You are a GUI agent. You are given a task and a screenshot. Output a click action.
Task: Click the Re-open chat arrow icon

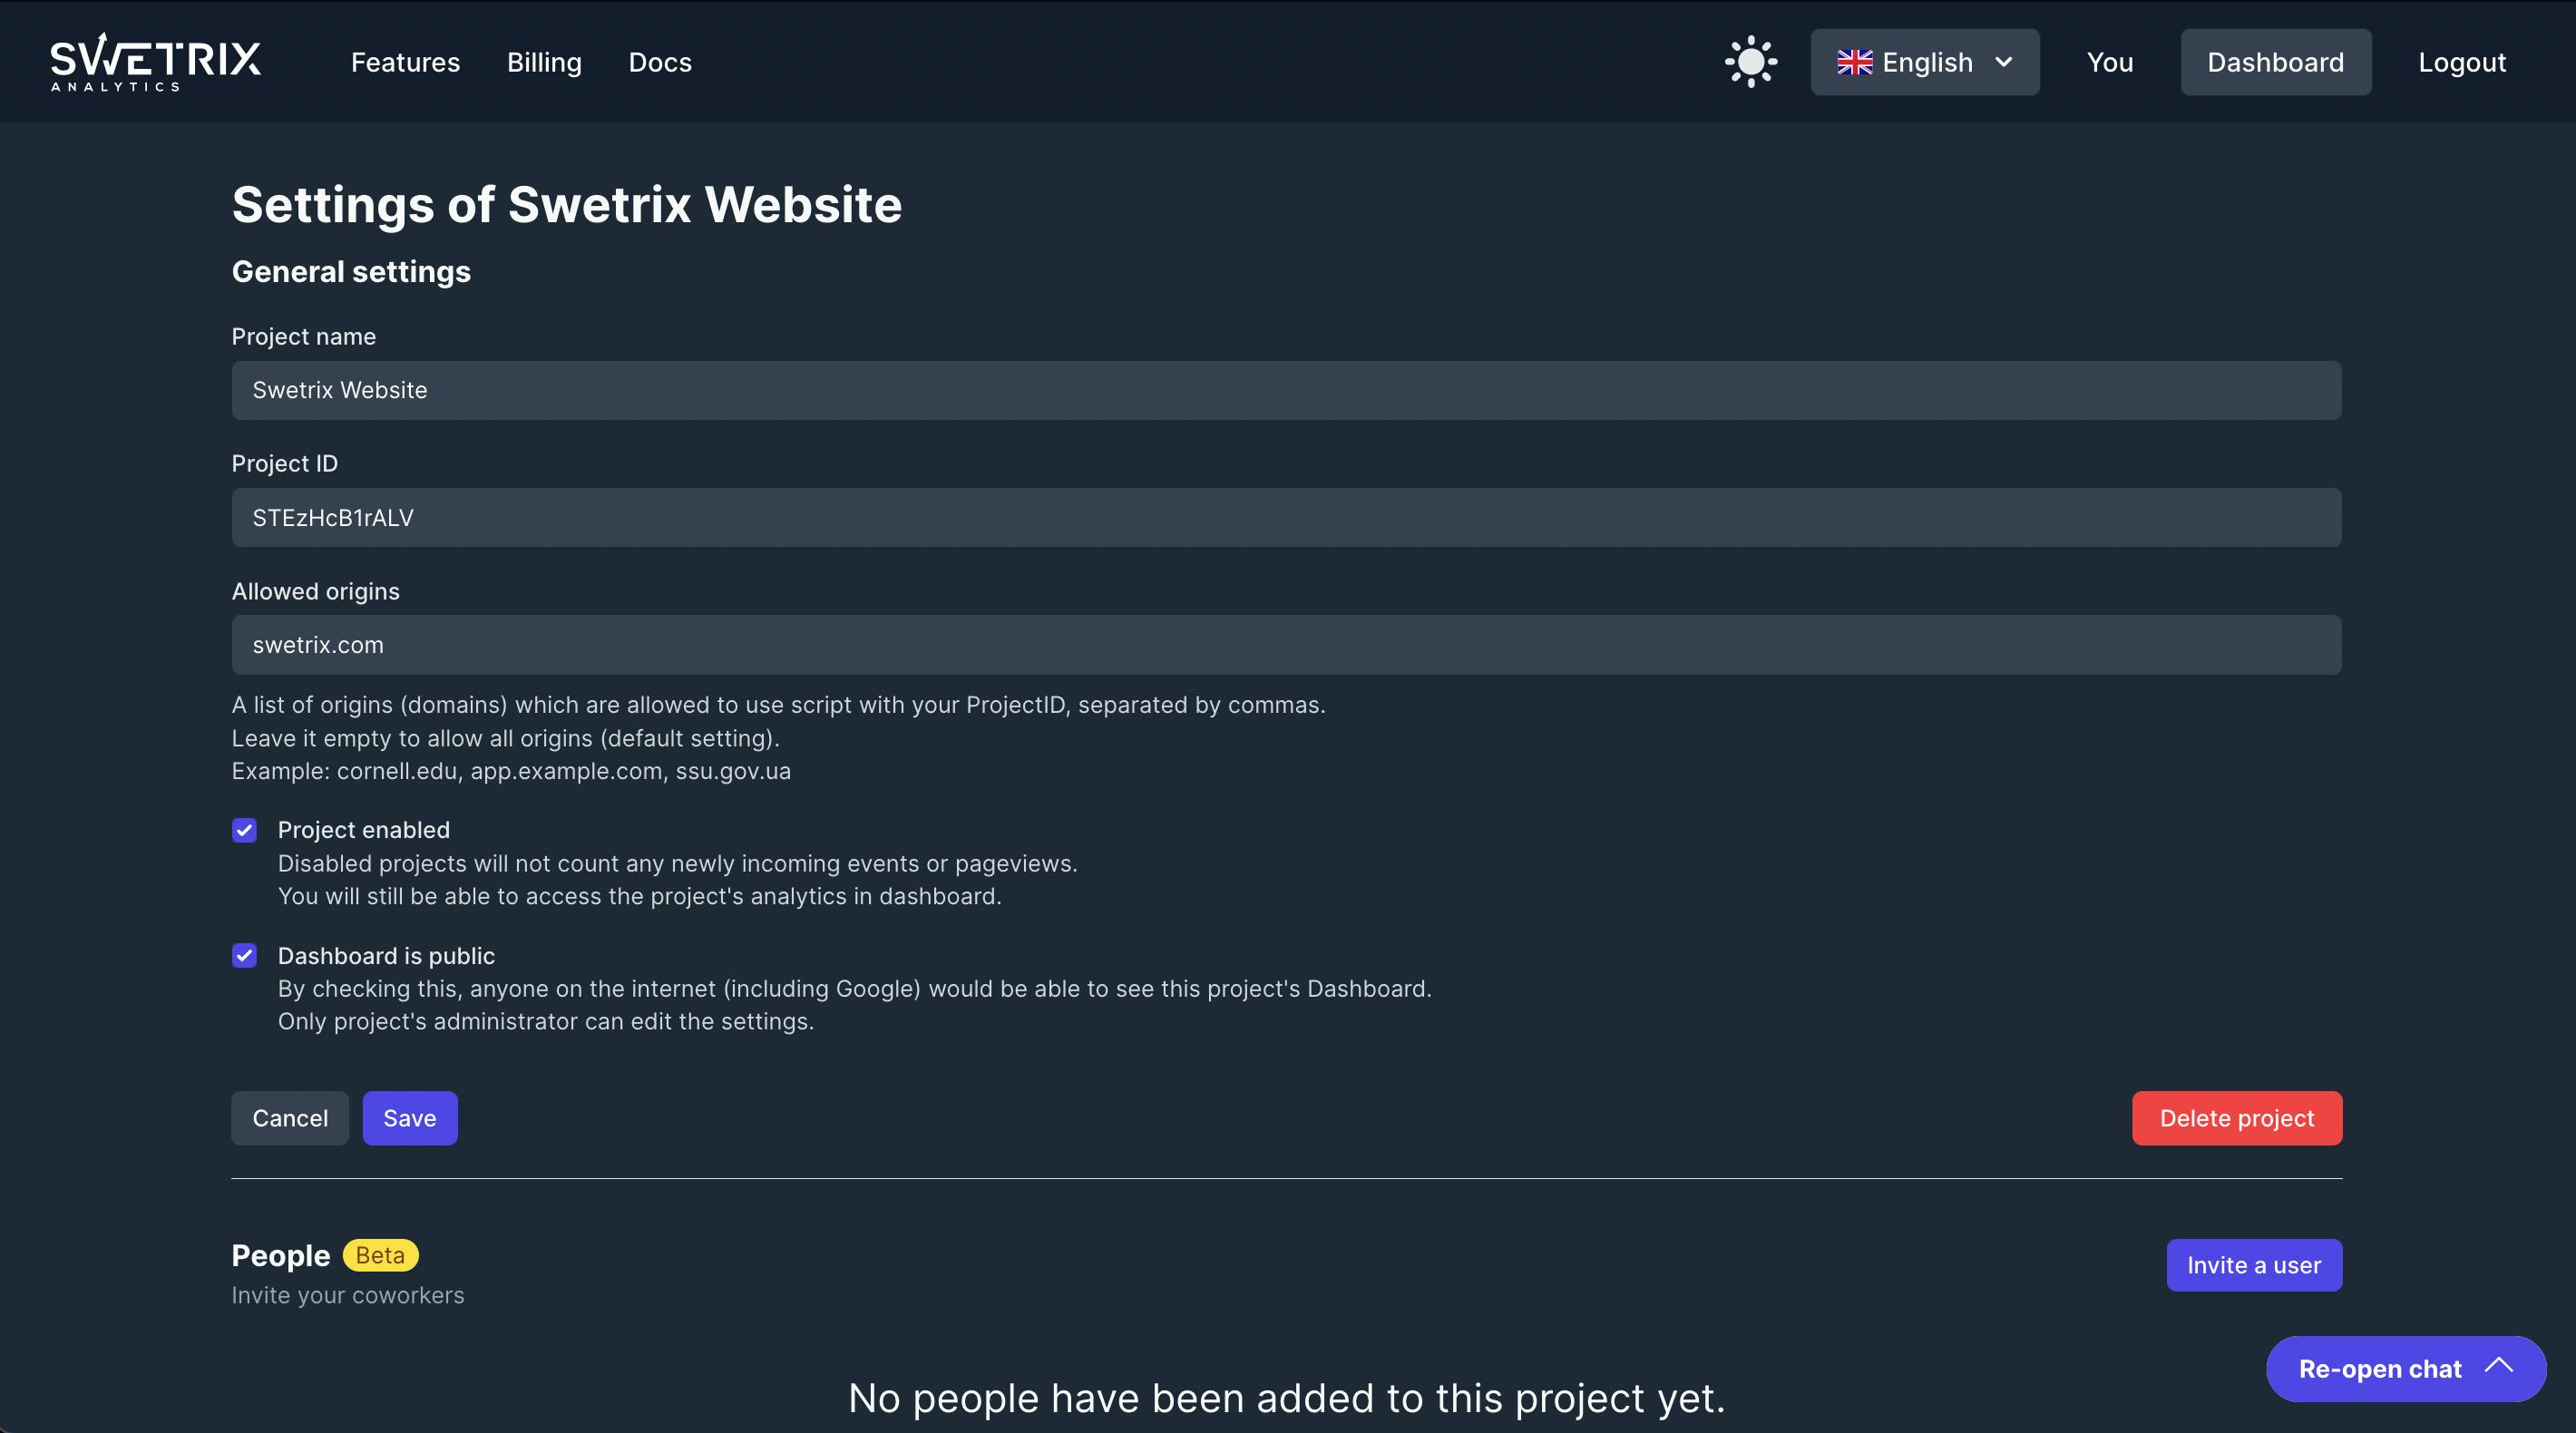[2499, 1366]
